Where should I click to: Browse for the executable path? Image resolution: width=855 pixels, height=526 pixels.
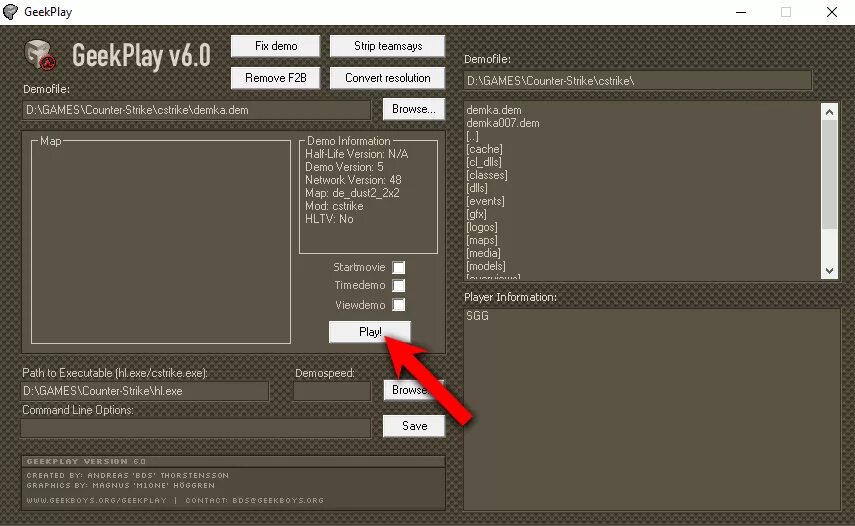414,390
